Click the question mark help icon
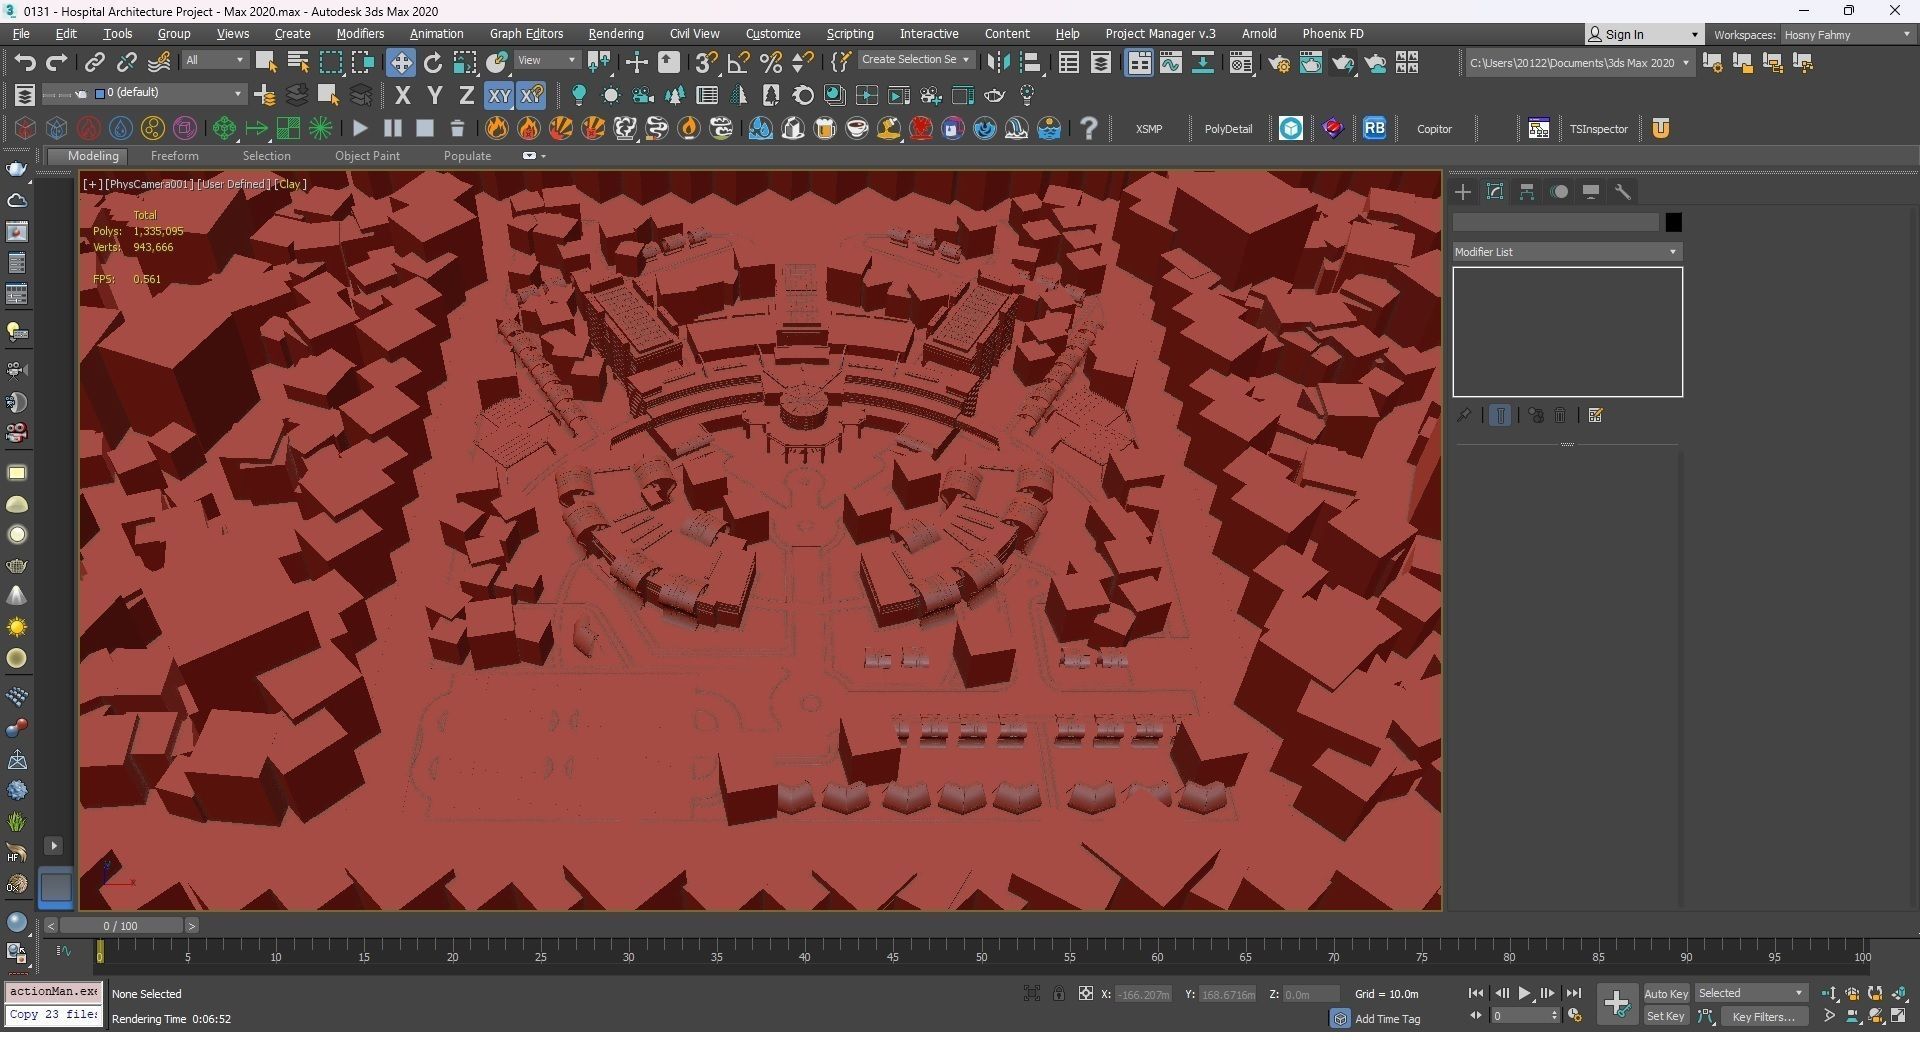 coord(1089,128)
